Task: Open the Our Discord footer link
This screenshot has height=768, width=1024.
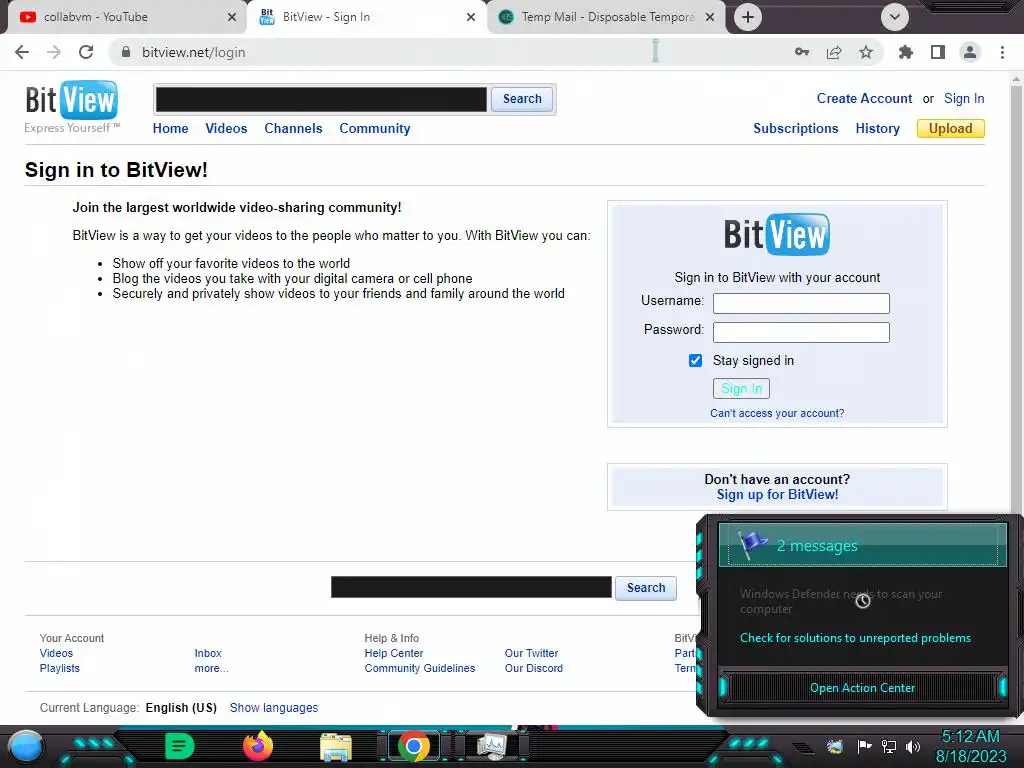Action: coord(534,668)
